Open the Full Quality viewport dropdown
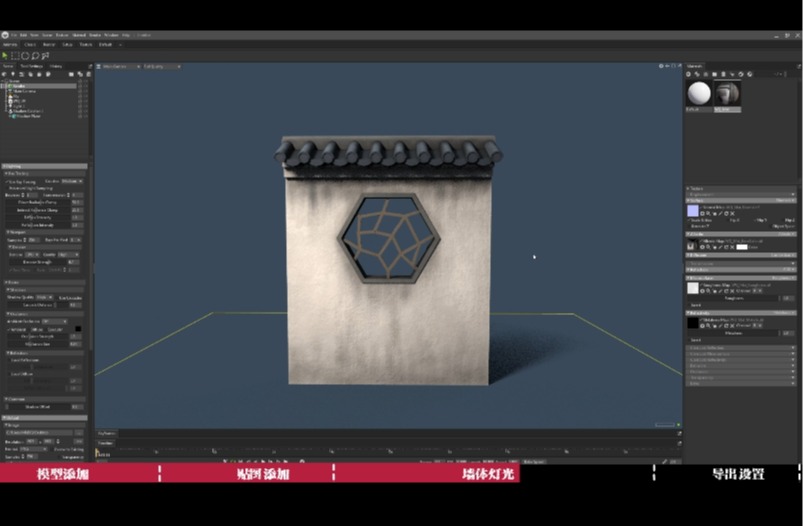803x526 pixels. [x=162, y=66]
